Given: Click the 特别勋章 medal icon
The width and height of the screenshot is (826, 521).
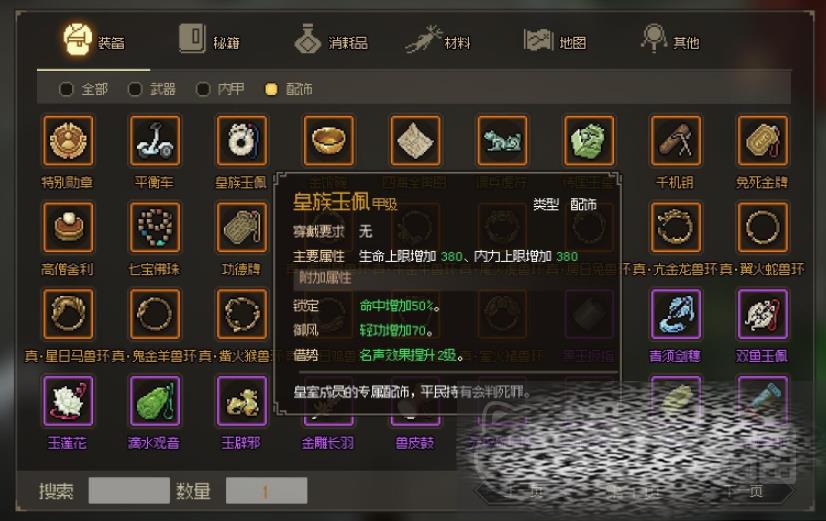Looking at the screenshot, I should [68, 141].
